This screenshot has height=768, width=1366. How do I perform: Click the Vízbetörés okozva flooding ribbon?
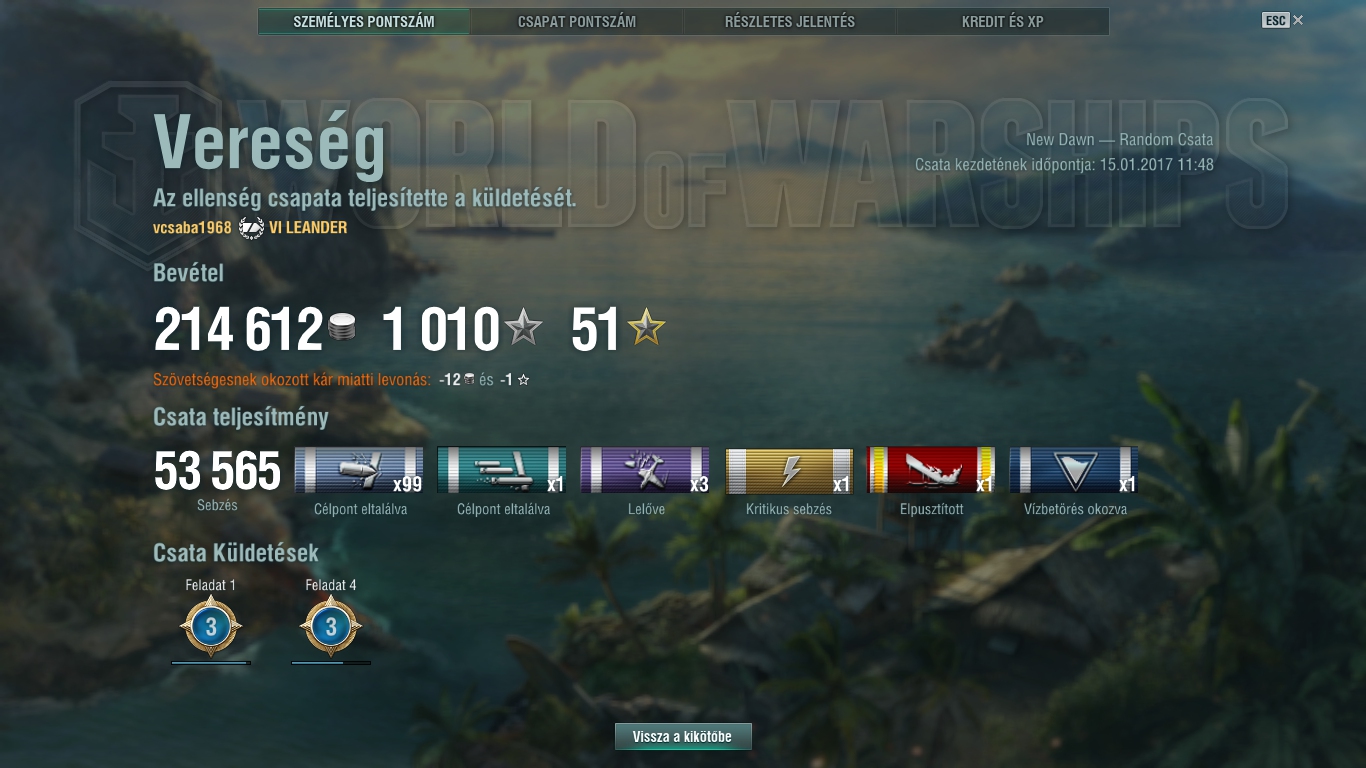click(x=1074, y=471)
